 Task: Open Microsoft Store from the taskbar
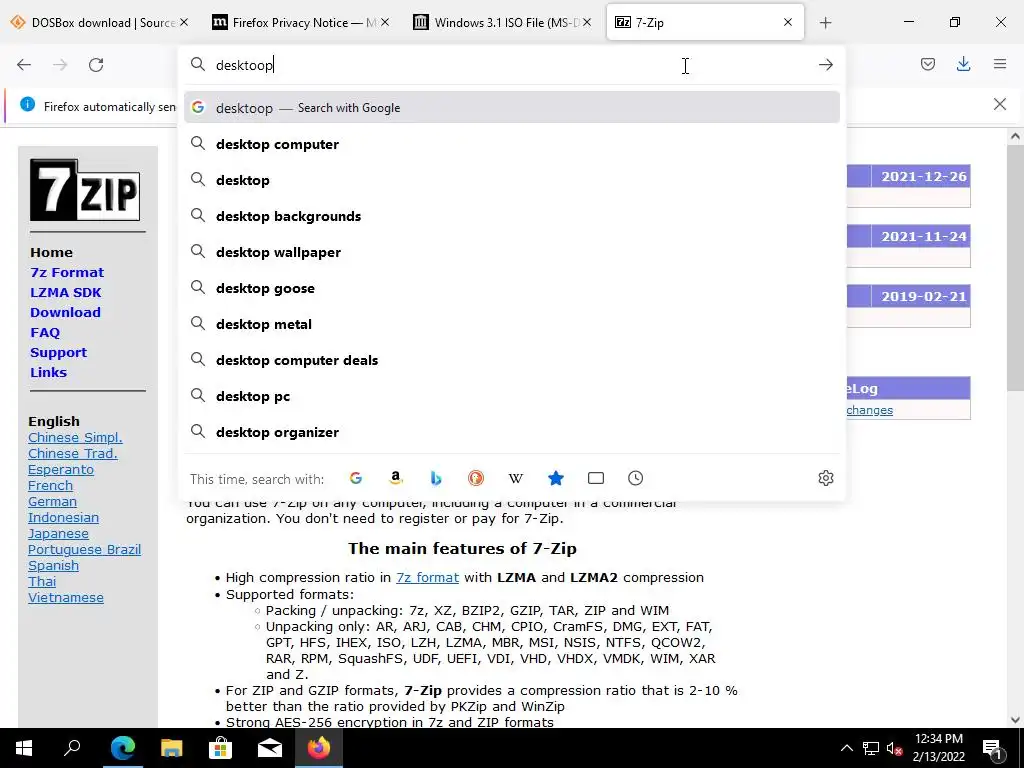pyautogui.click(x=220, y=748)
